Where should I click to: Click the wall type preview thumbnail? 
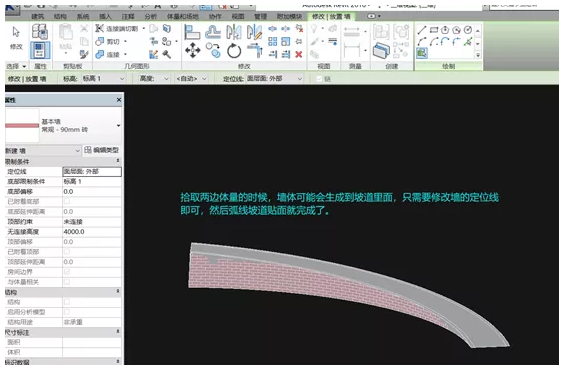click(22, 126)
